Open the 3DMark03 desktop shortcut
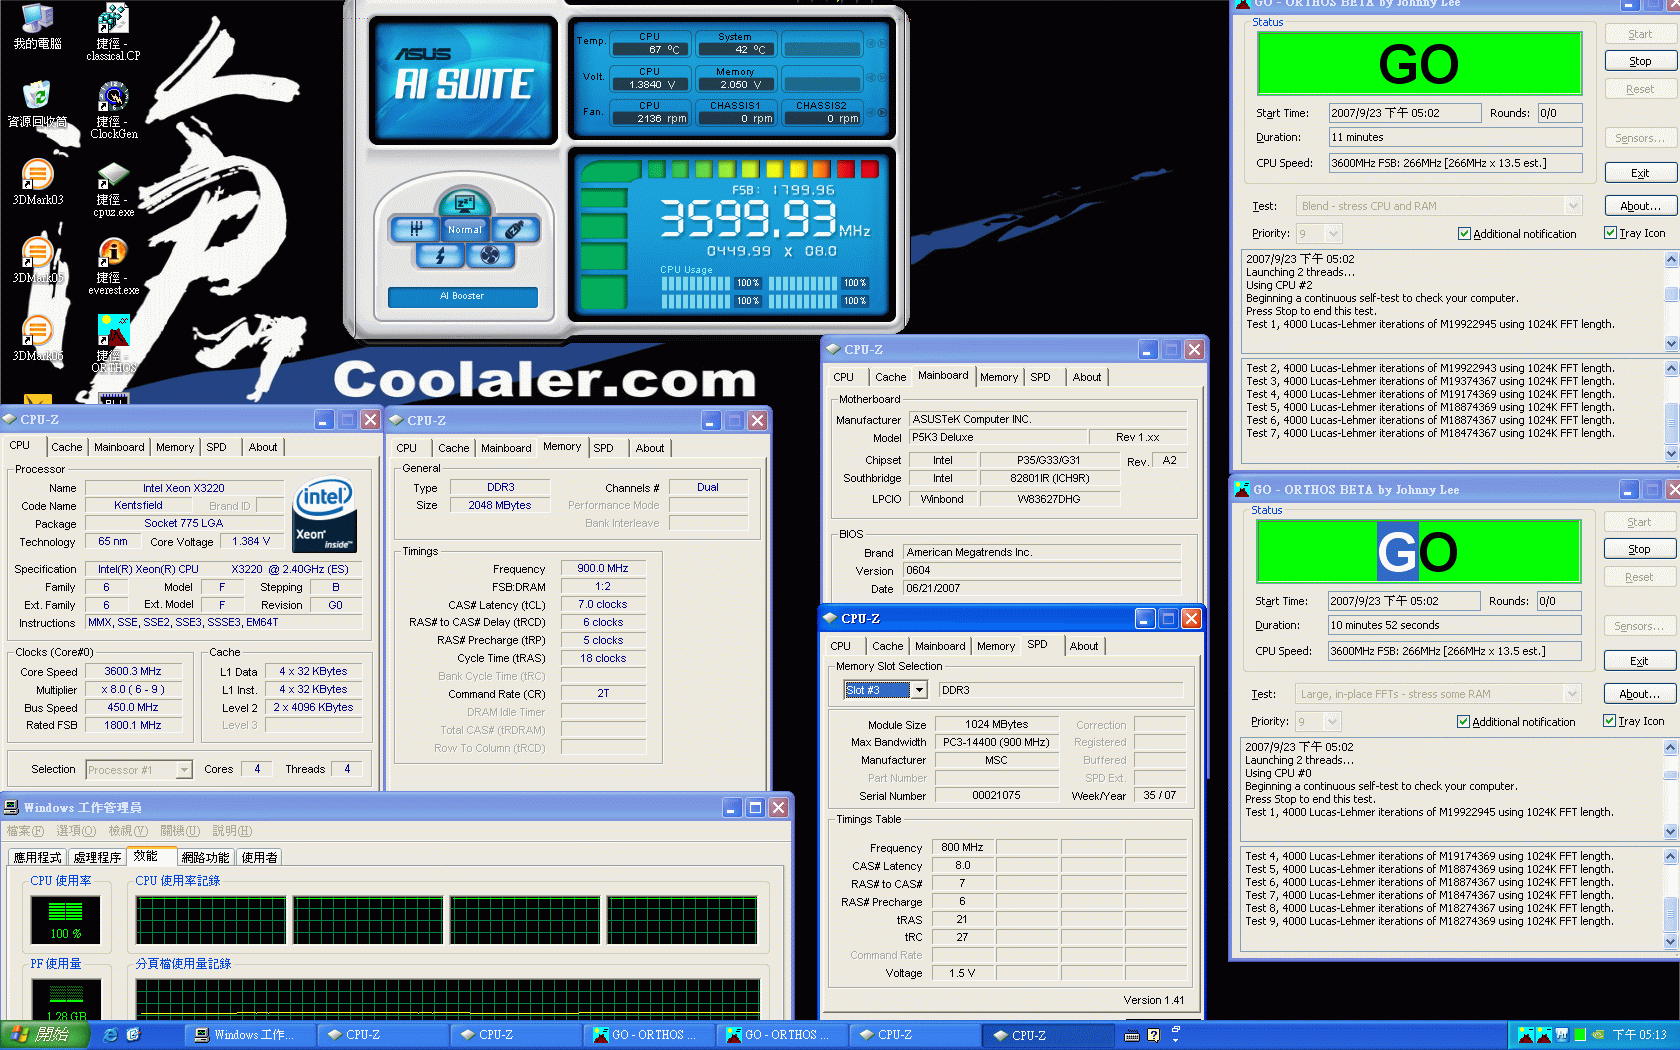The width and height of the screenshot is (1680, 1050). pyautogui.click(x=37, y=182)
